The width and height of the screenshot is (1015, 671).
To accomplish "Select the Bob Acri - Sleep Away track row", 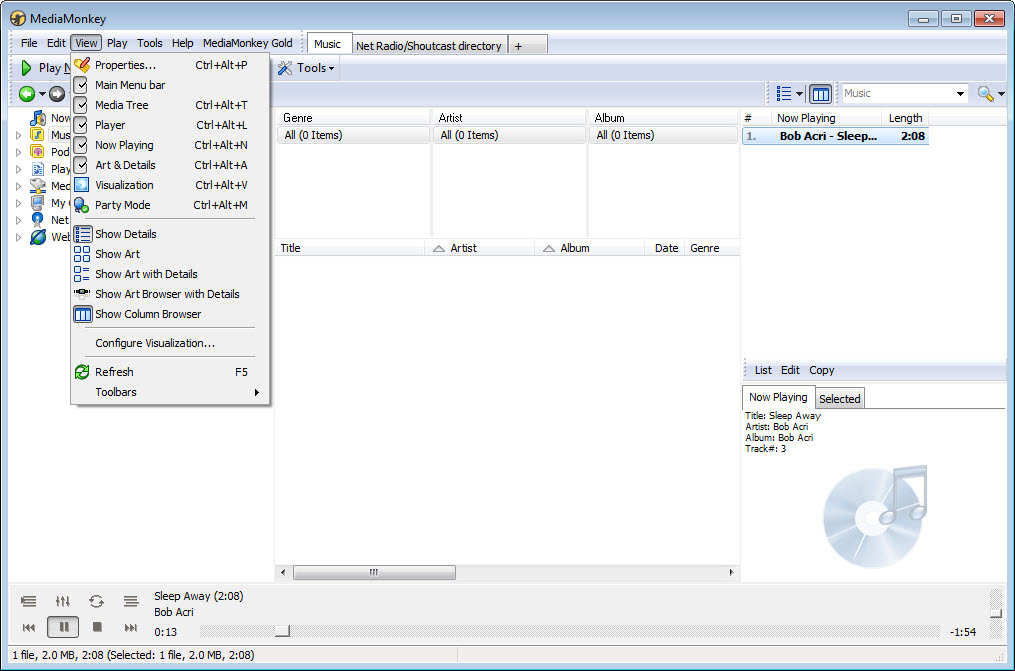I will (836, 136).
